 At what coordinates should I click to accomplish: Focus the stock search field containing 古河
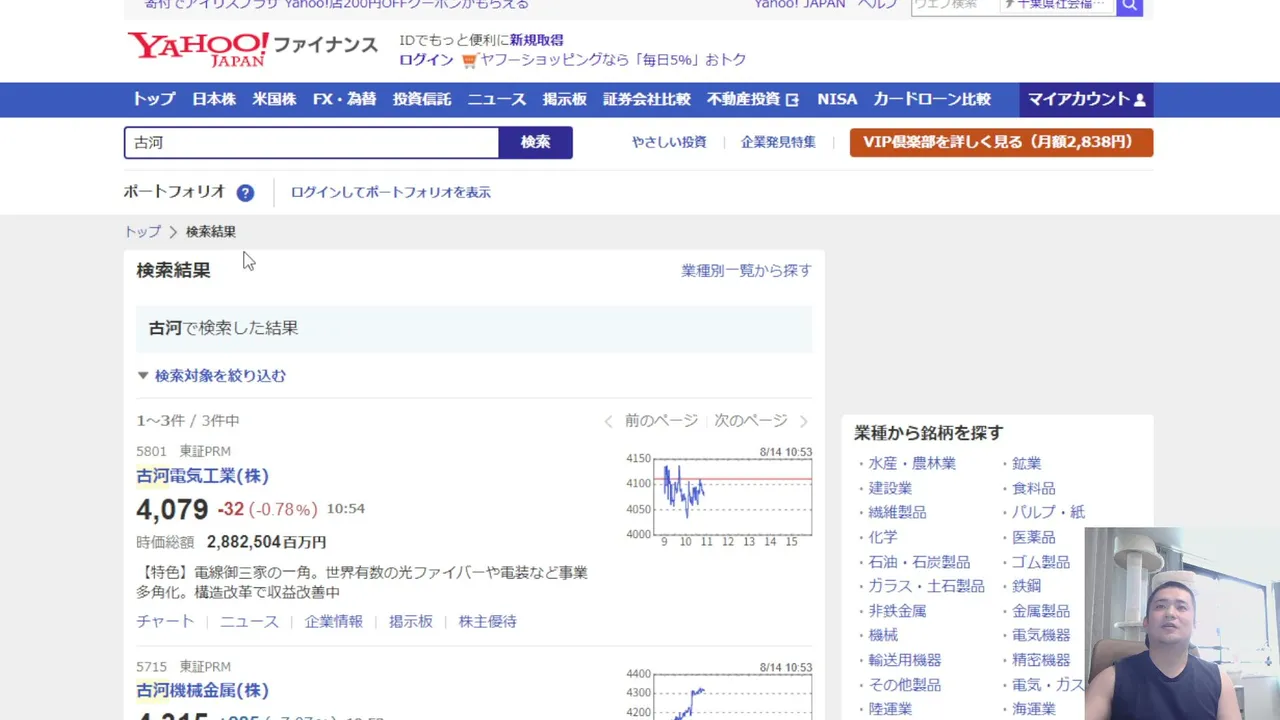pyautogui.click(x=311, y=142)
